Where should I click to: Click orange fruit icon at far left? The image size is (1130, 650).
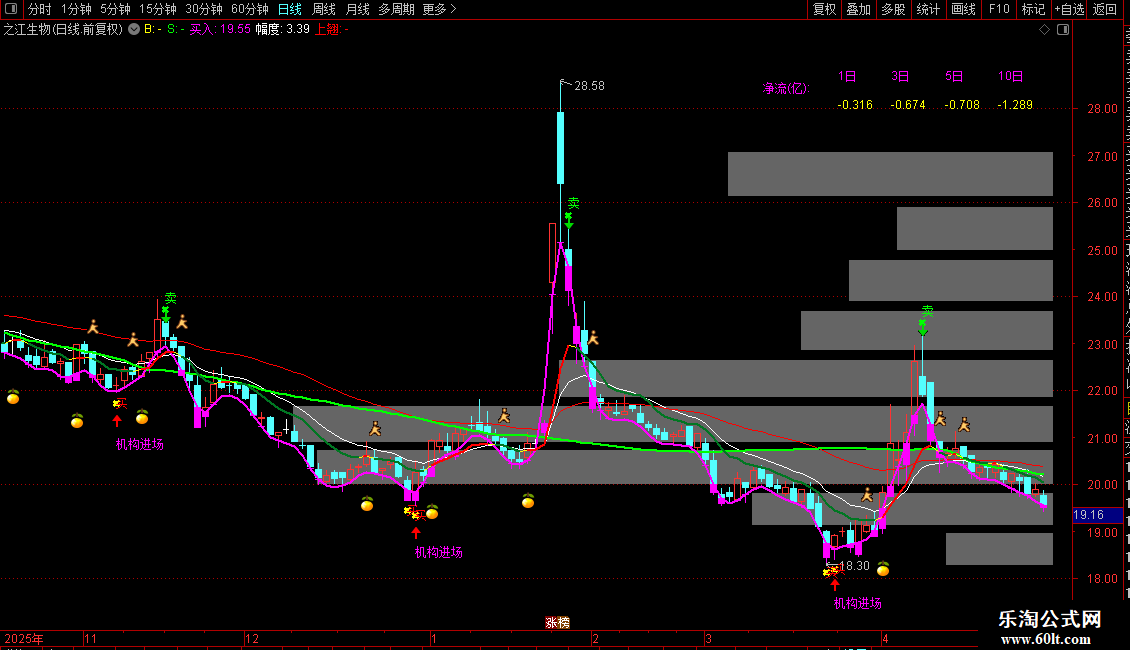tap(13, 396)
